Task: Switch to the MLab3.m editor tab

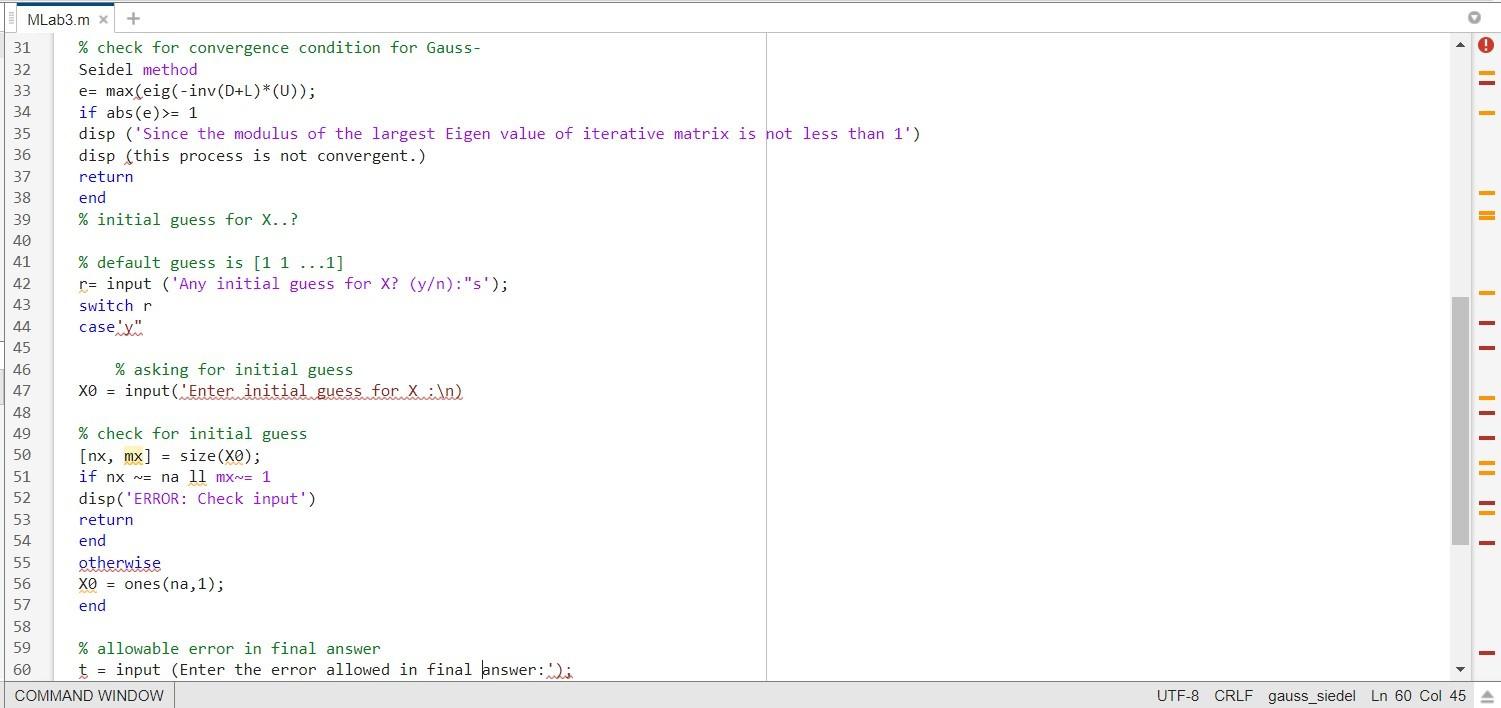Action: point(60,18)
